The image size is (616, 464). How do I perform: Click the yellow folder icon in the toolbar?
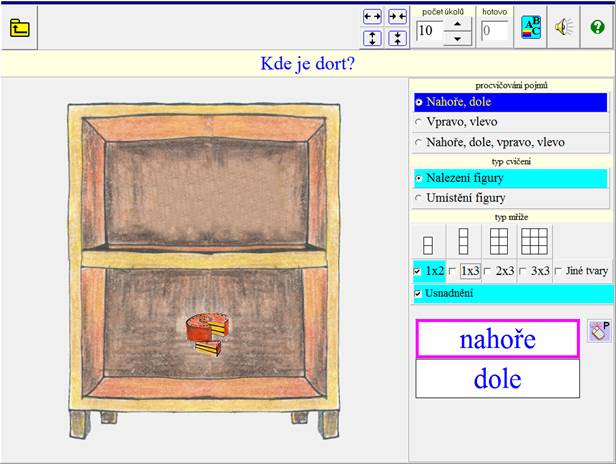(19, 27)
